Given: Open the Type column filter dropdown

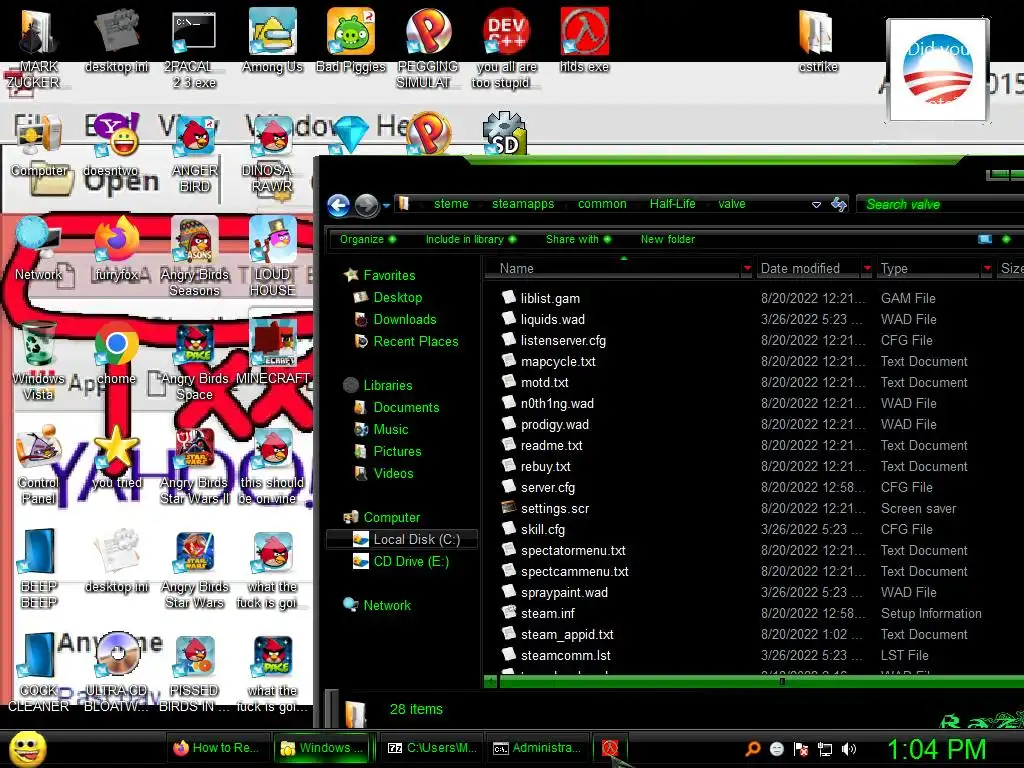Looking at the screenshot, I should pos(987,268).
